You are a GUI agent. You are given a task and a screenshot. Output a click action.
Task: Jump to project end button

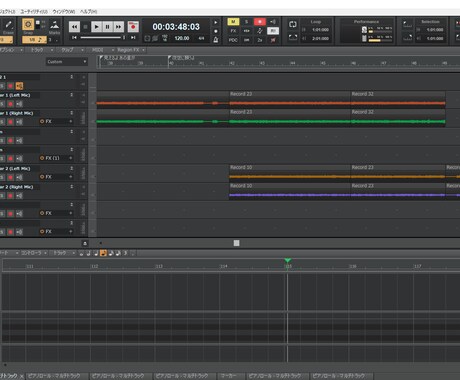tap(133, 38)
